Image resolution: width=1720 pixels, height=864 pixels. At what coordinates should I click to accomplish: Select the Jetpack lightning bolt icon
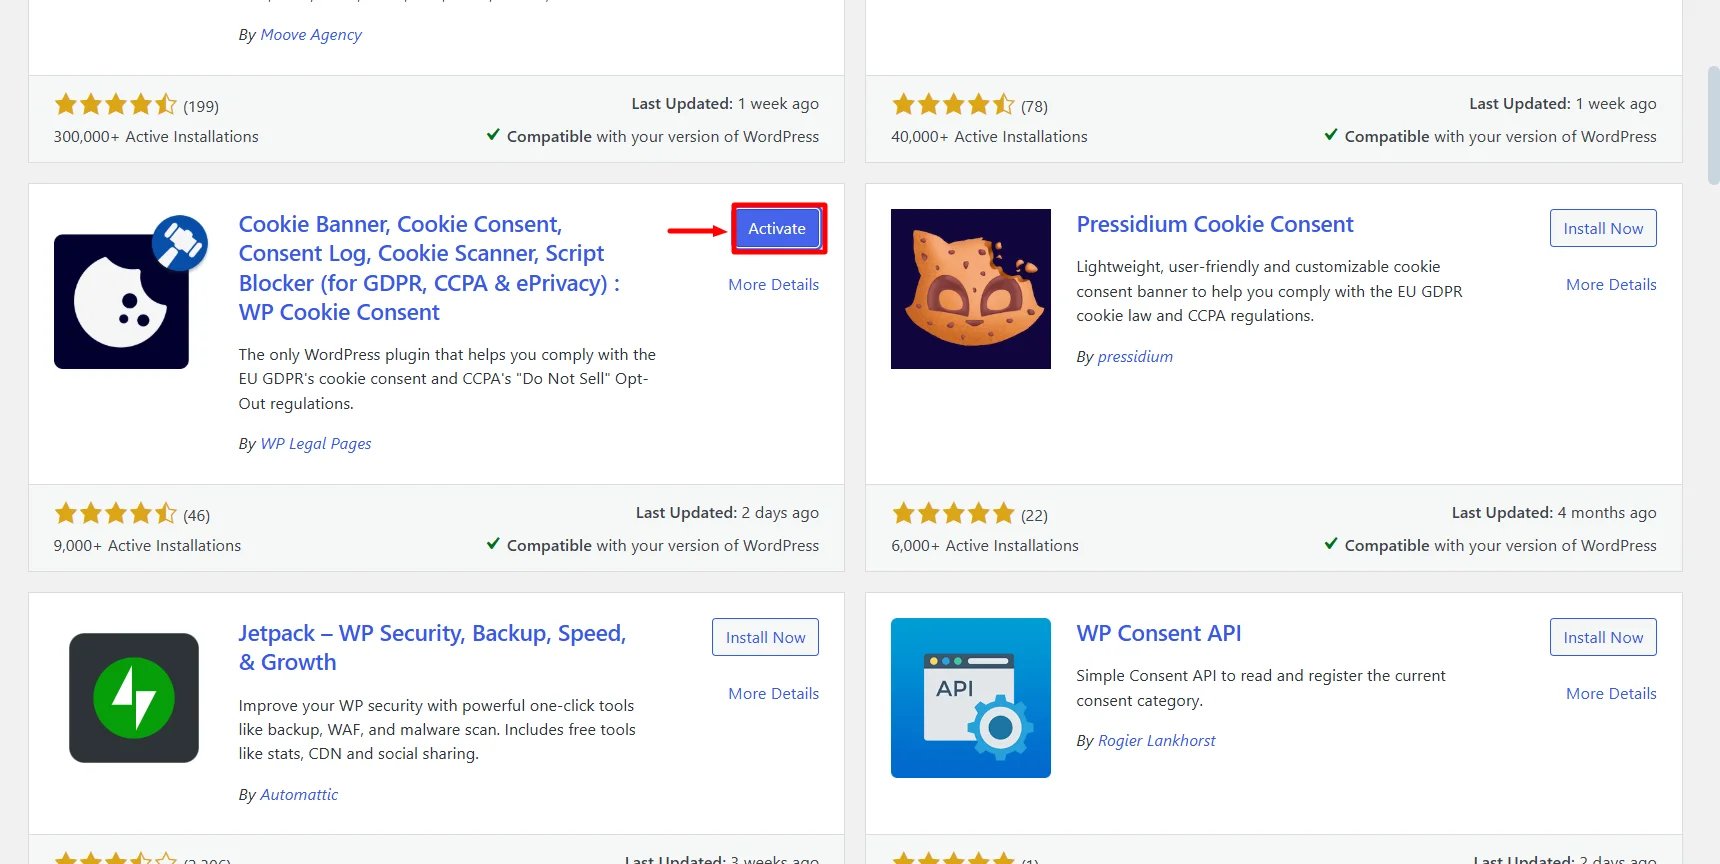133,697
